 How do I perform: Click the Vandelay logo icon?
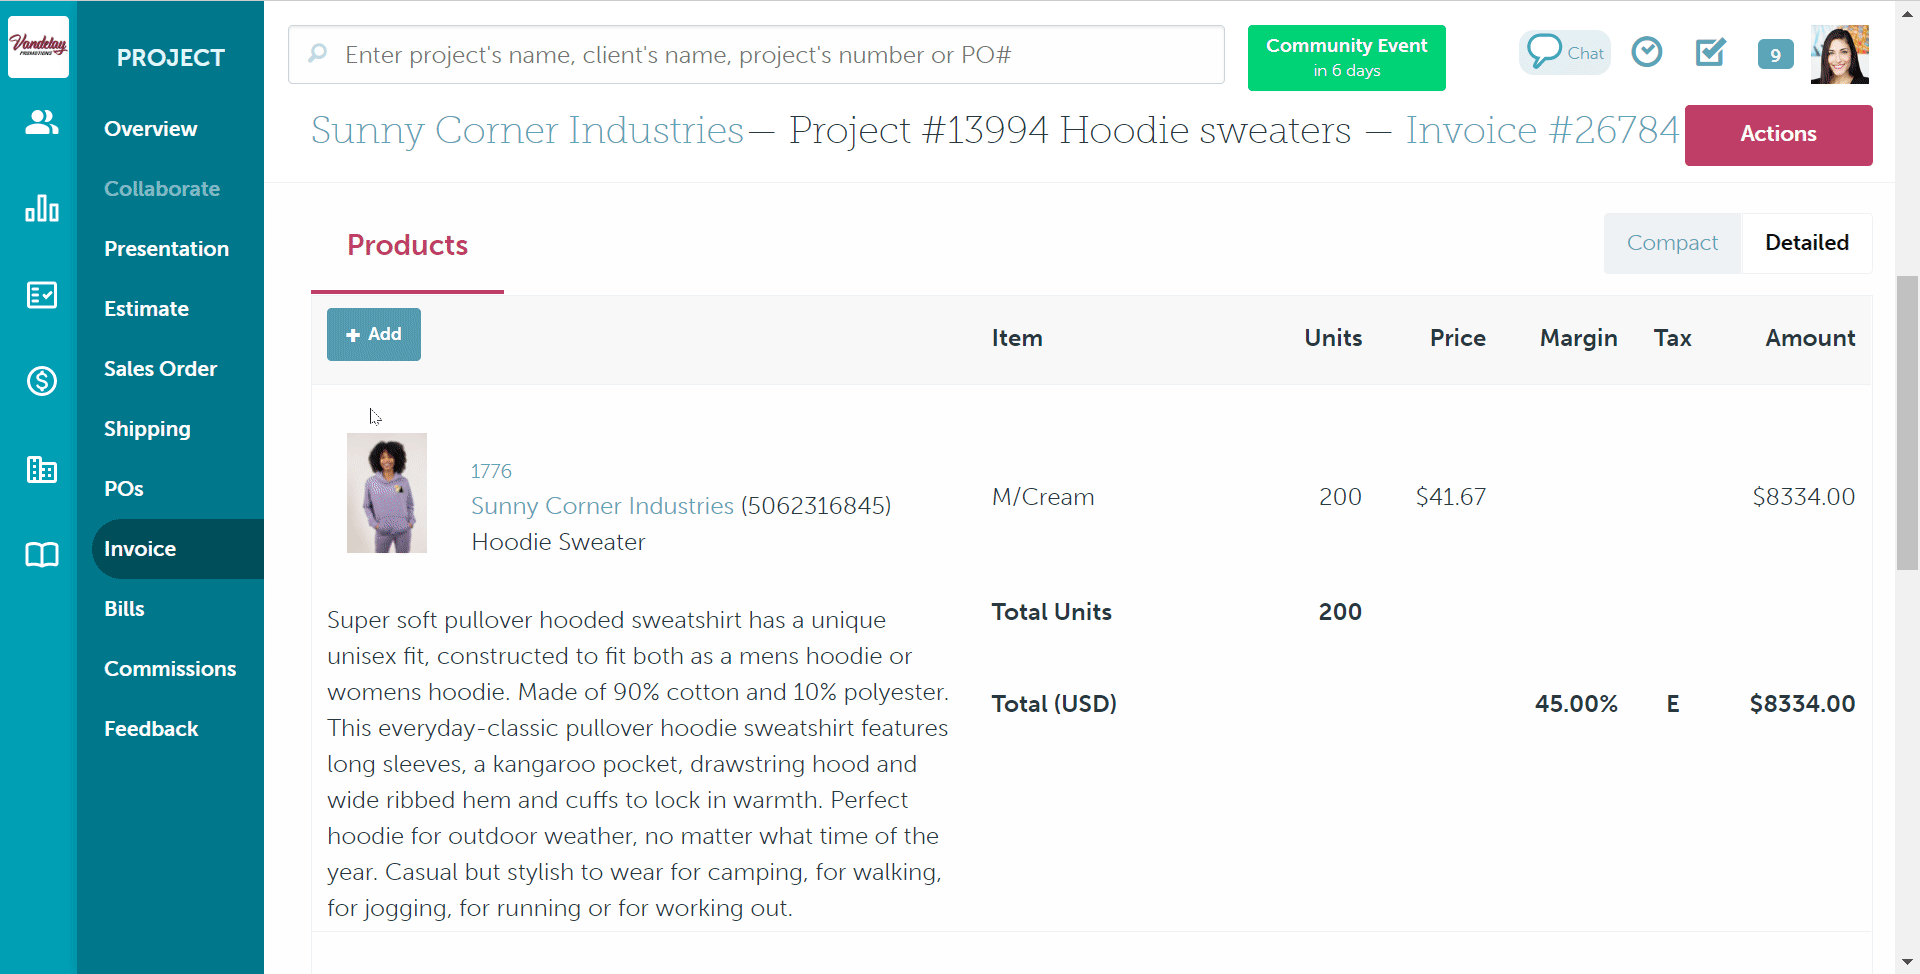pyautogui.click(x=38, y=46)
